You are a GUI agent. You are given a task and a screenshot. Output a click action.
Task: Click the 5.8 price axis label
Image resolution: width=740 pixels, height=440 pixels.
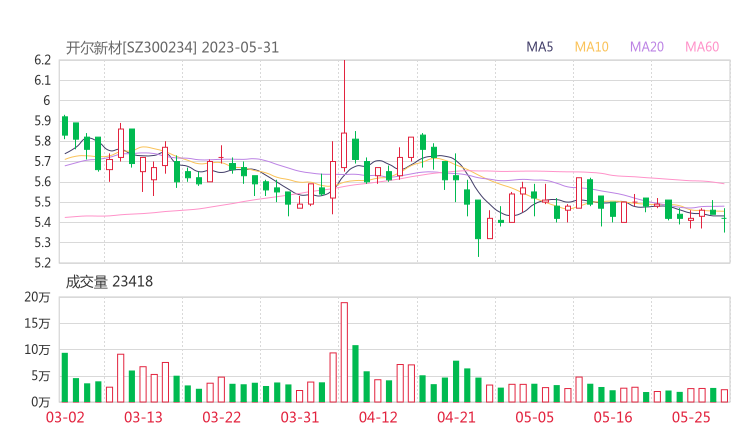point(42,141)
